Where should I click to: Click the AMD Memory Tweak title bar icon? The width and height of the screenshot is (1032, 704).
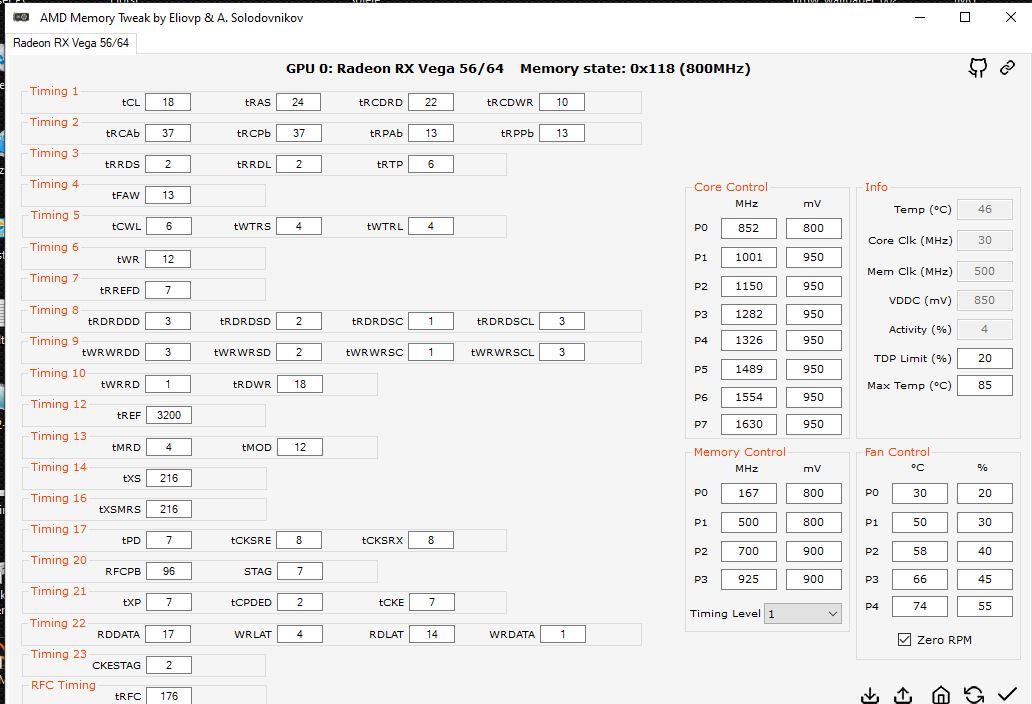click(22, 17)
